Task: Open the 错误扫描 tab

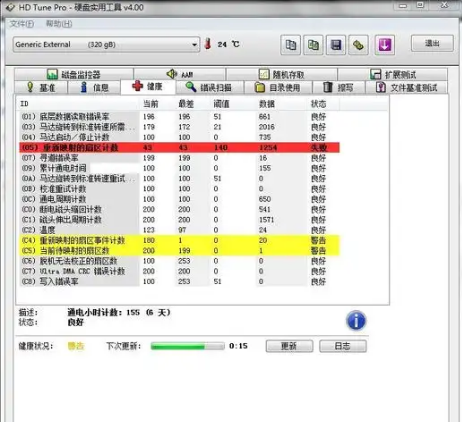Action: tap(210, 87)
